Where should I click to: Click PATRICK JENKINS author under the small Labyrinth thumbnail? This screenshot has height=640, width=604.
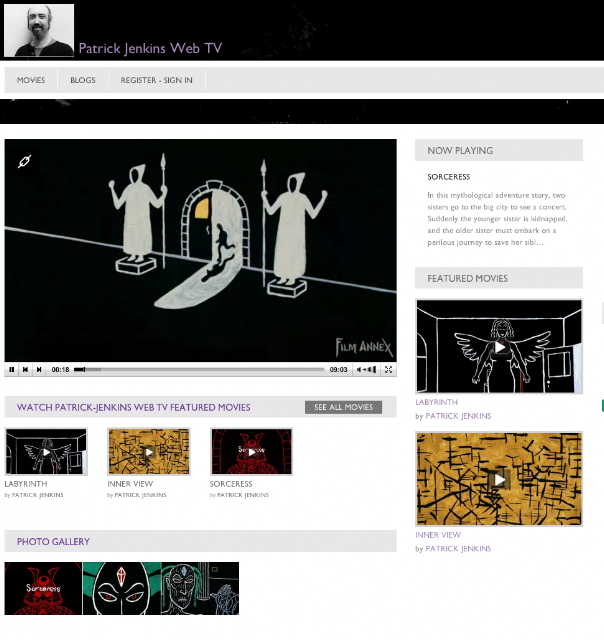tap(38, 495)
